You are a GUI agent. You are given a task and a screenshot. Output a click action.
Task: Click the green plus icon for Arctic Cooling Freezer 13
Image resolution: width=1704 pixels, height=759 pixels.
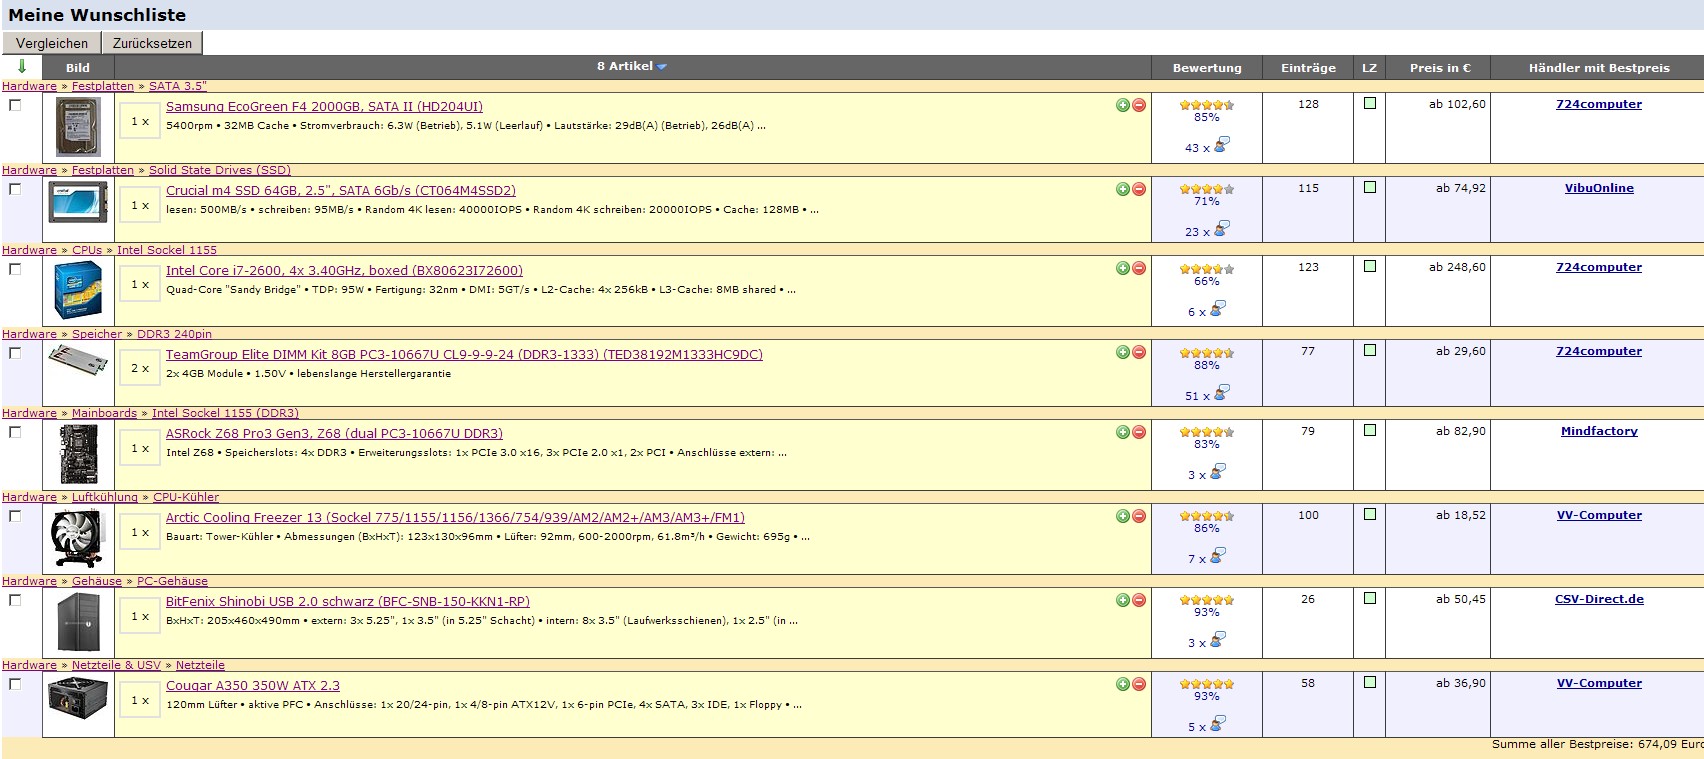click(1123, 516)
